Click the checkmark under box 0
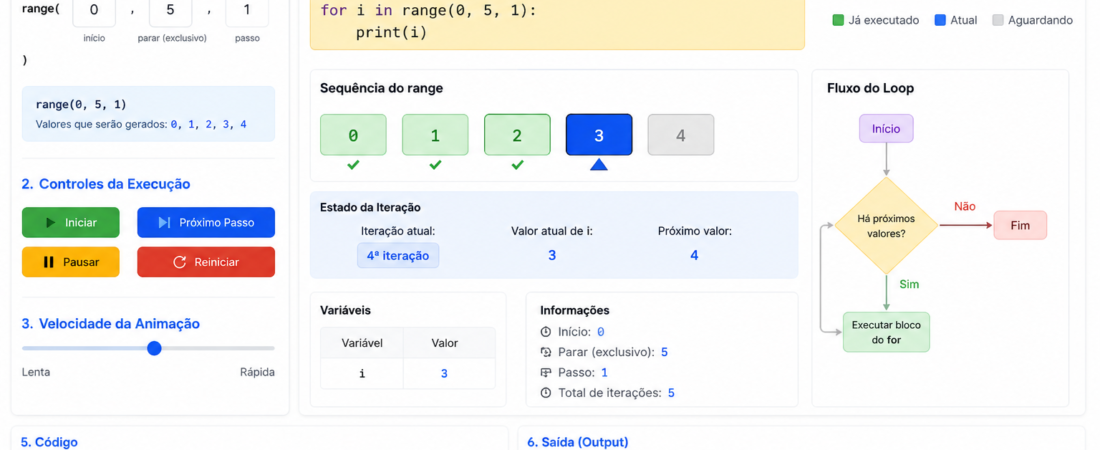The height and width of the screenshot is (450, 1100). (353, 165)
